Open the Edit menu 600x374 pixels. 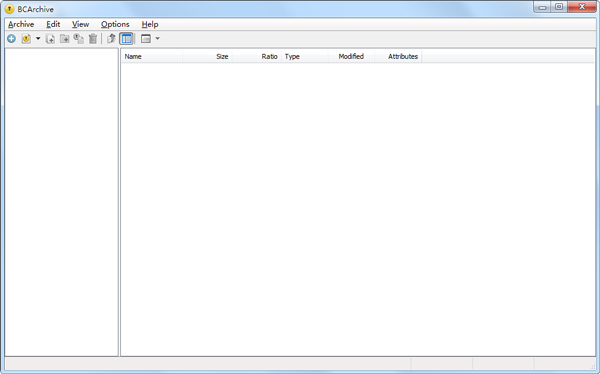[x=53, y=24]
